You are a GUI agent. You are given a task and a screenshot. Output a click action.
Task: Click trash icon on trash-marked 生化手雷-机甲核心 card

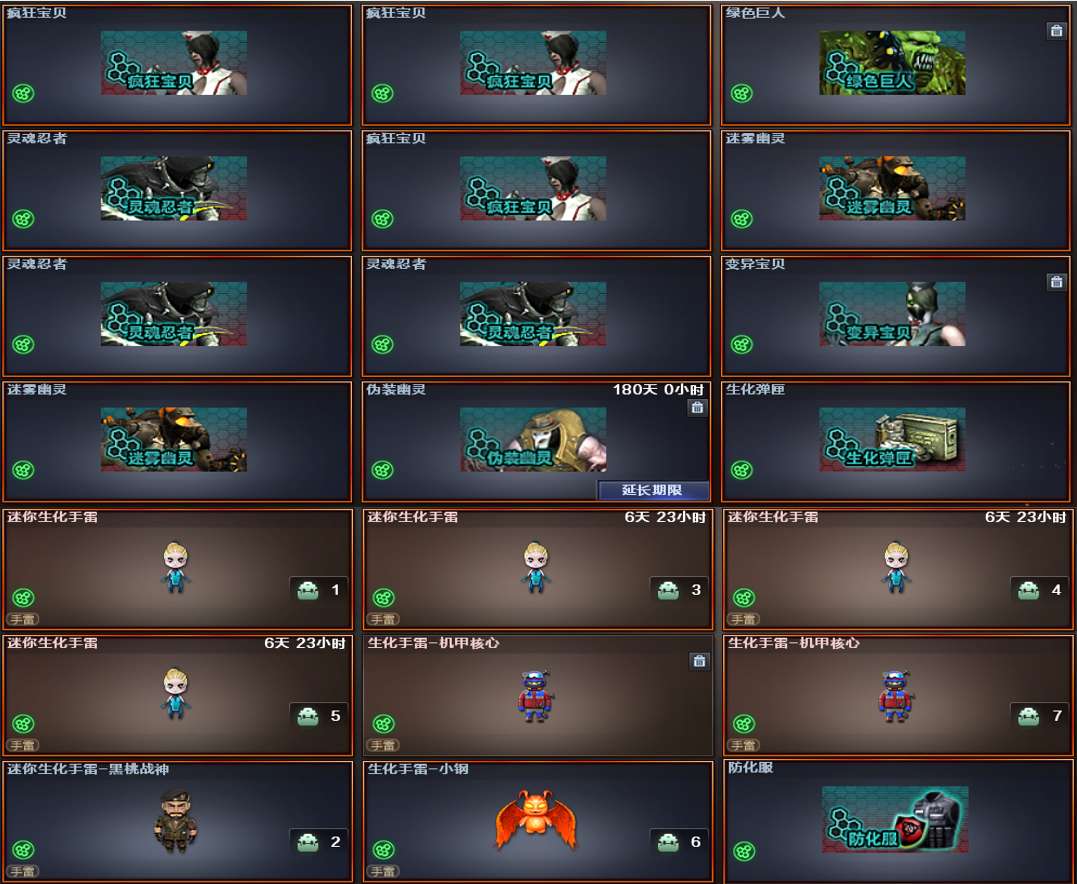[x=699, y=661]
